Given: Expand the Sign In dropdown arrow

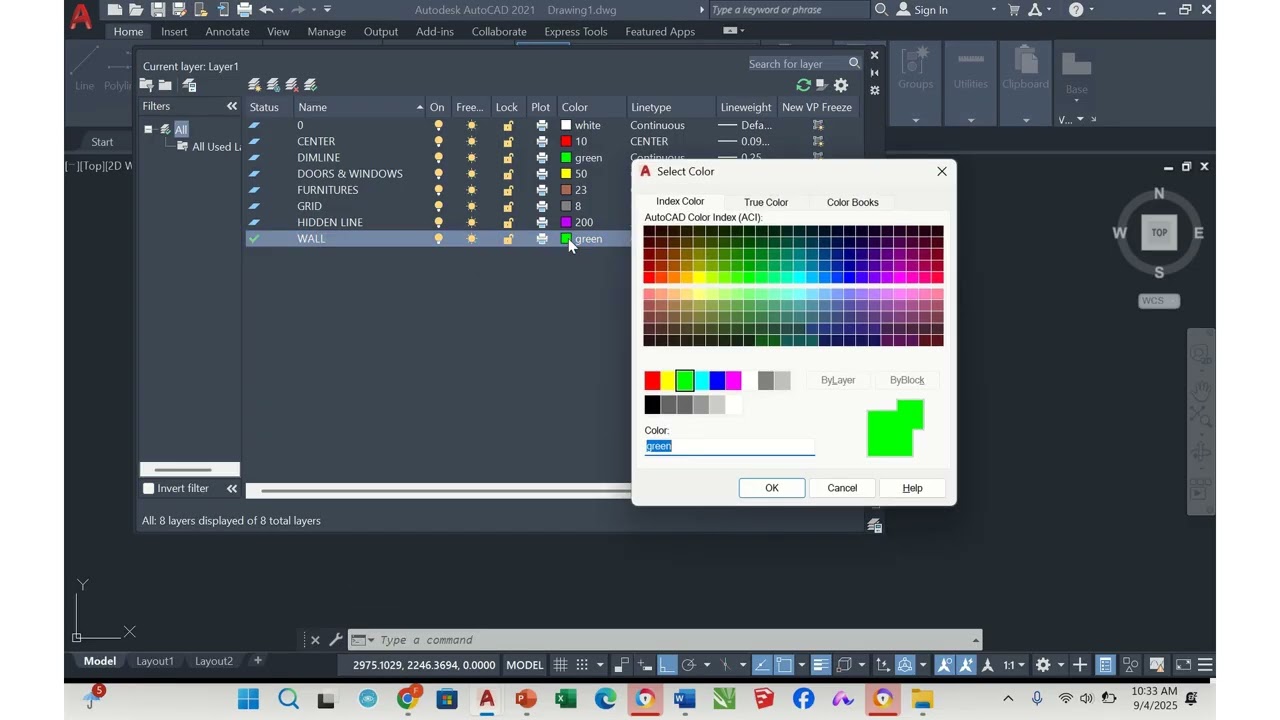Looking at the screenshot, I should [x=993, y=10].
